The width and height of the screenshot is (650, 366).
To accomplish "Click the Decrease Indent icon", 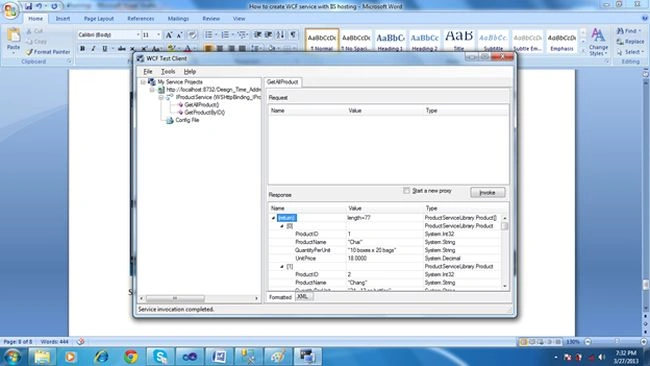I will click(257, 35).
